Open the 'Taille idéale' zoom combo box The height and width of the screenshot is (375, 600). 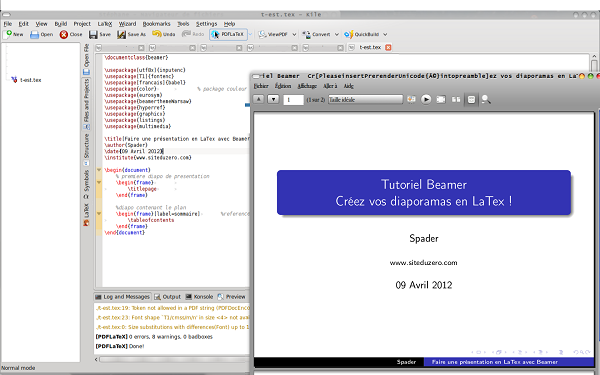tap(365, 99)
